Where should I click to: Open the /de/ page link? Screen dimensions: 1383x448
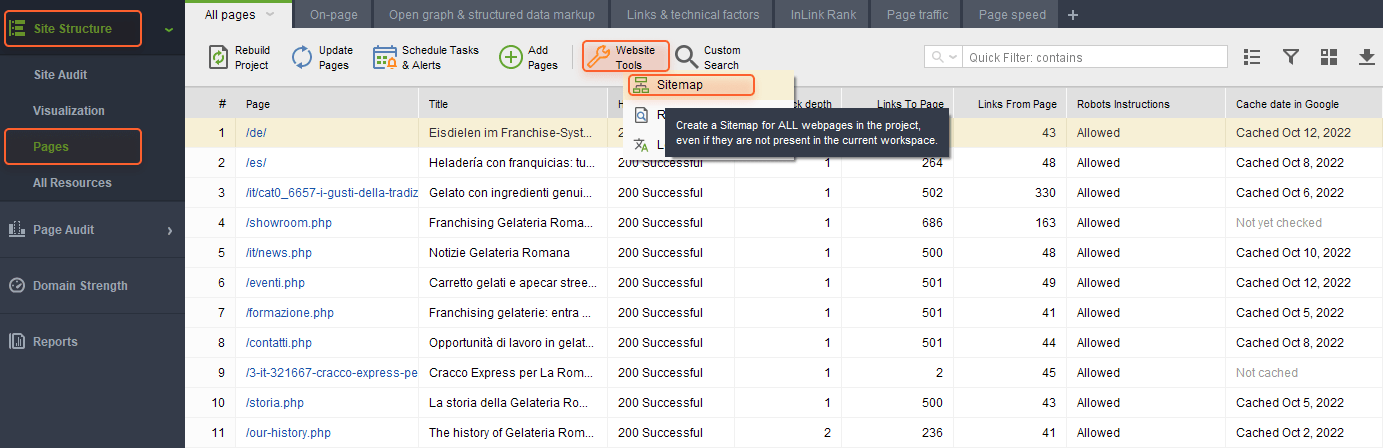256,133
